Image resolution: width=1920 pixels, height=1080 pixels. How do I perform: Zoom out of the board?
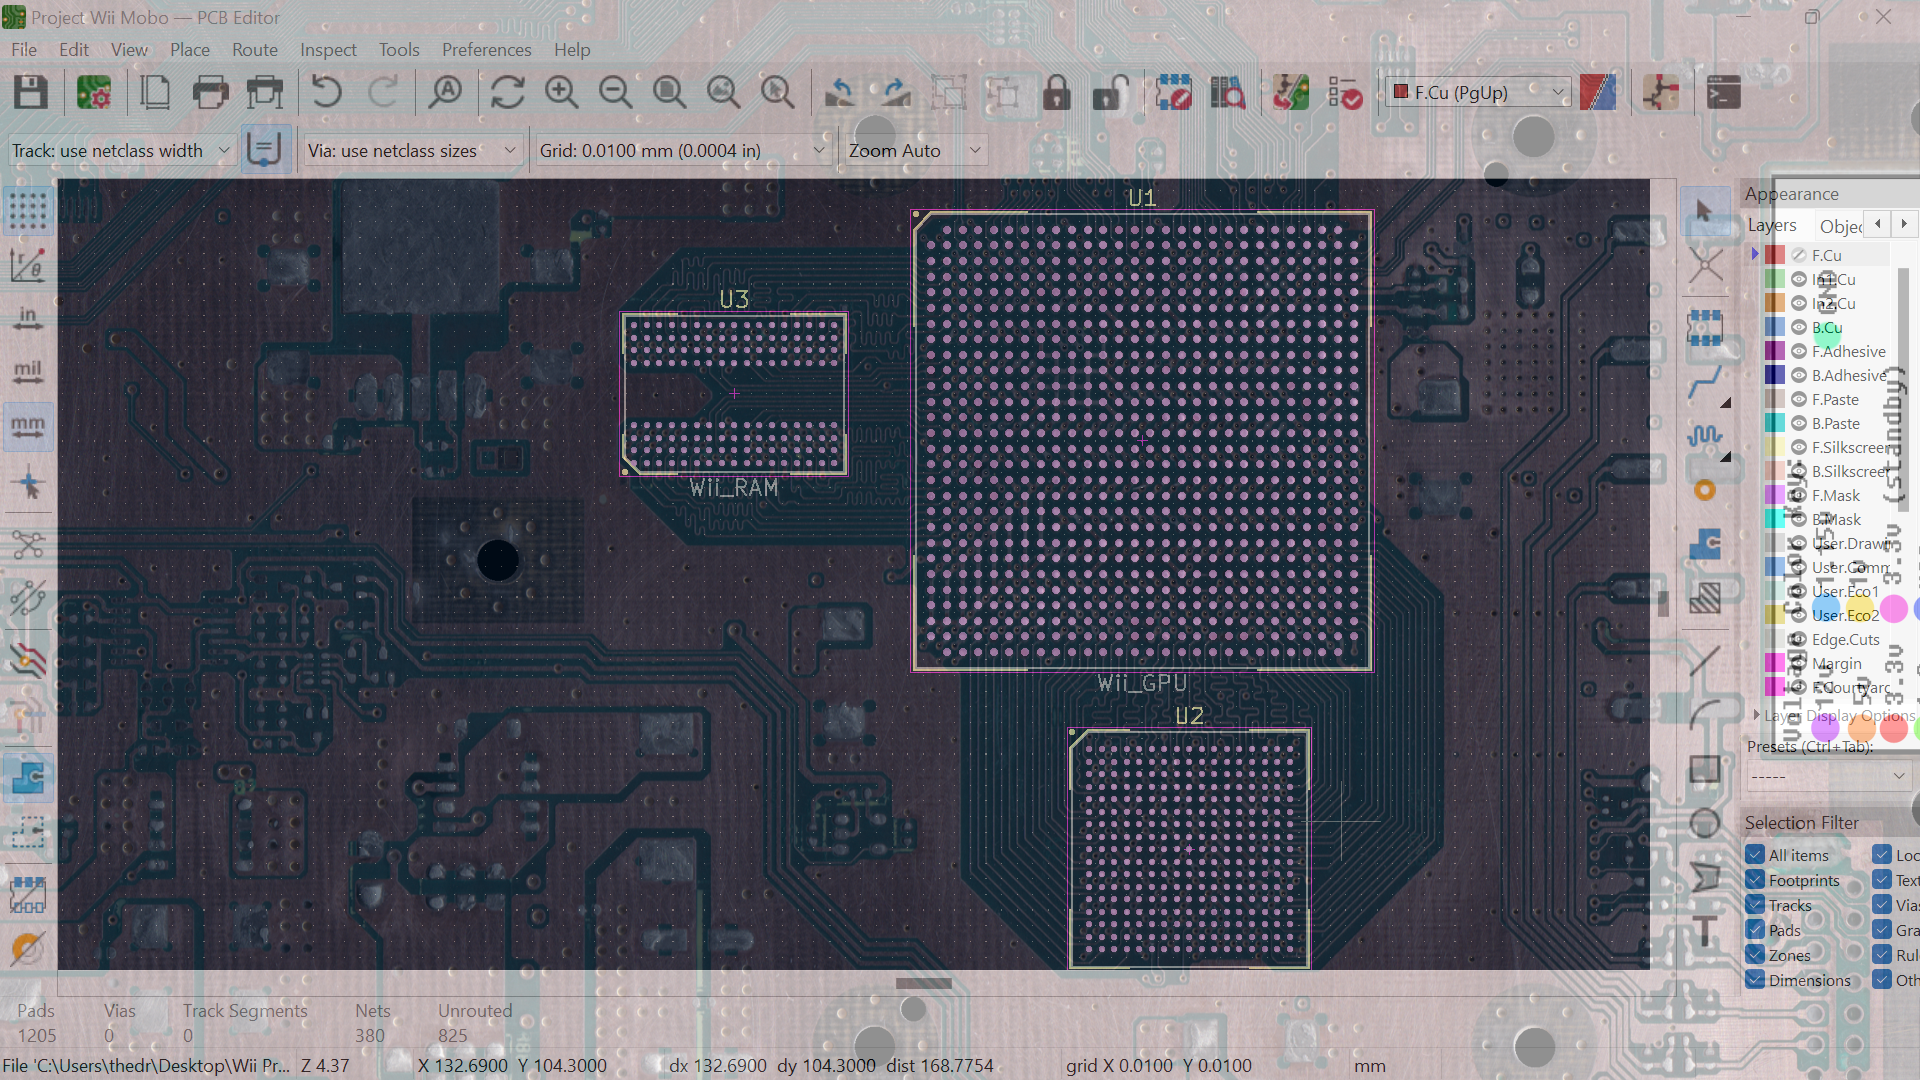[616, 92]
